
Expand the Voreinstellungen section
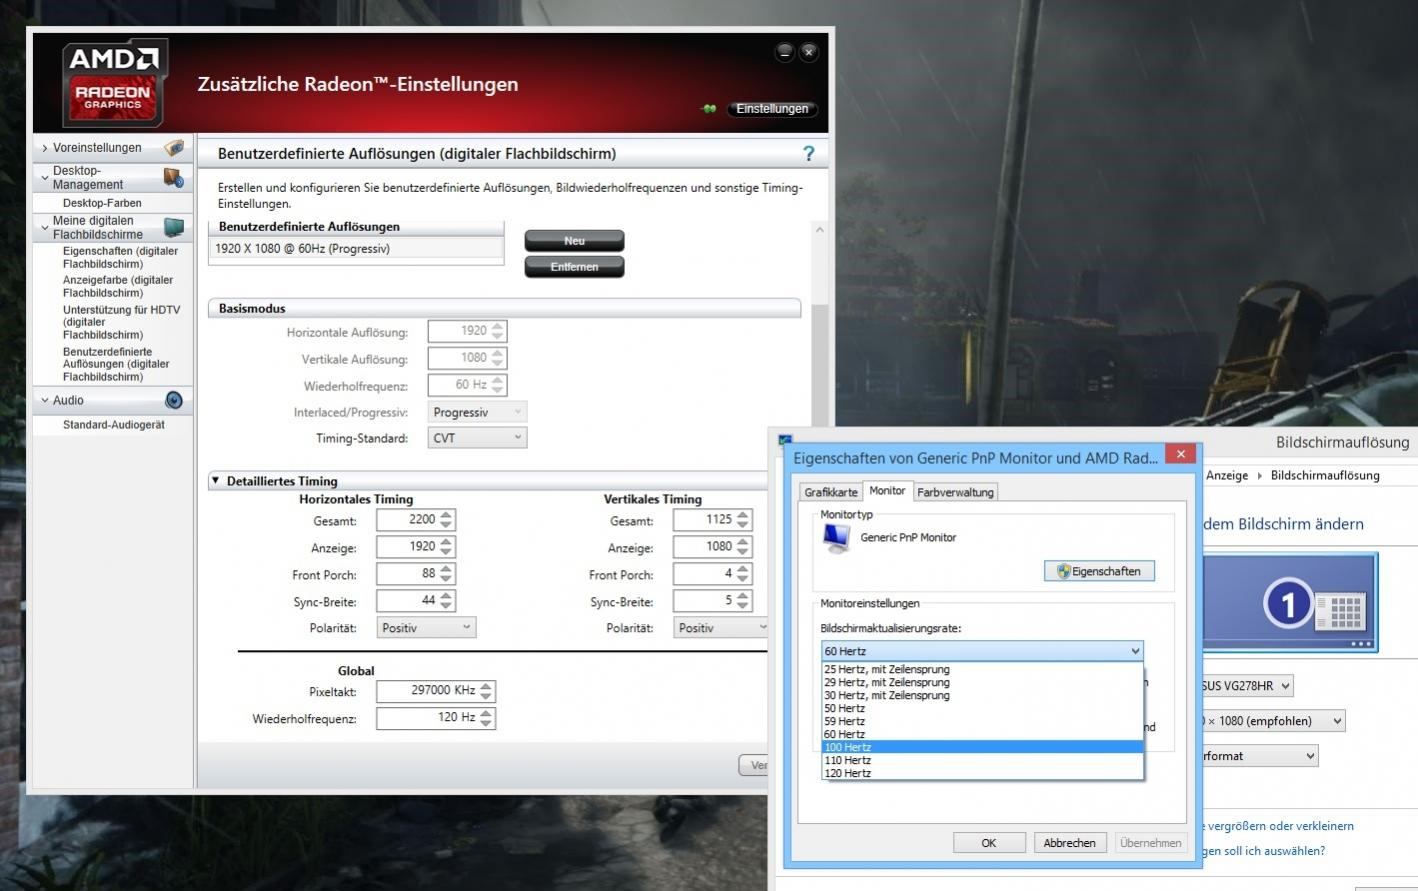[45, 148]
